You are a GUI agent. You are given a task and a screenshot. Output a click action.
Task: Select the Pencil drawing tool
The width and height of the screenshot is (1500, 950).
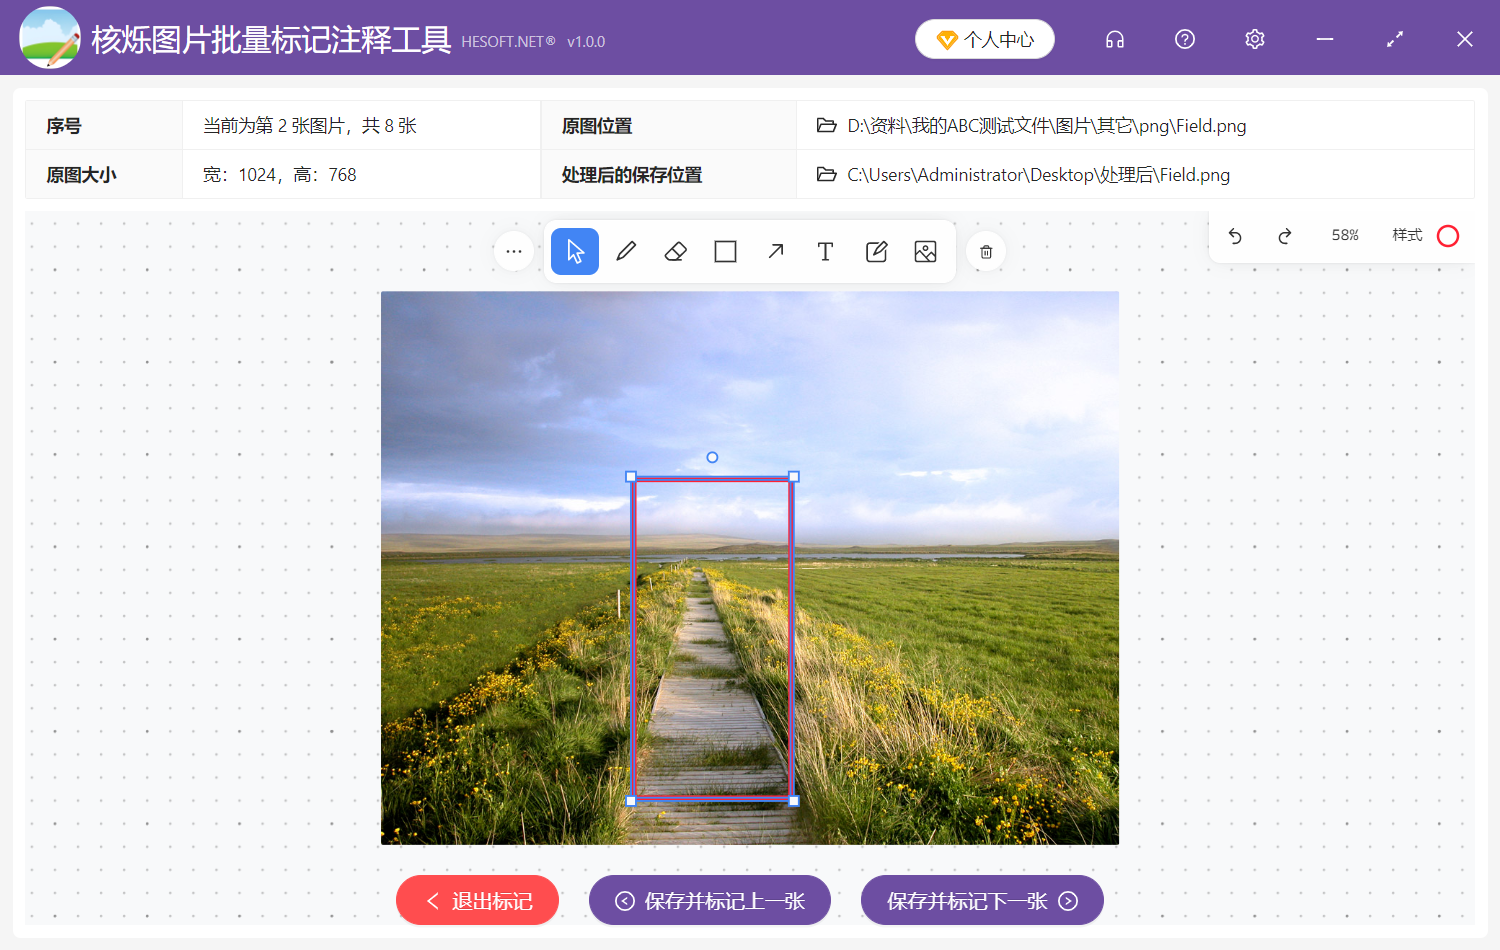click(625, 251)
